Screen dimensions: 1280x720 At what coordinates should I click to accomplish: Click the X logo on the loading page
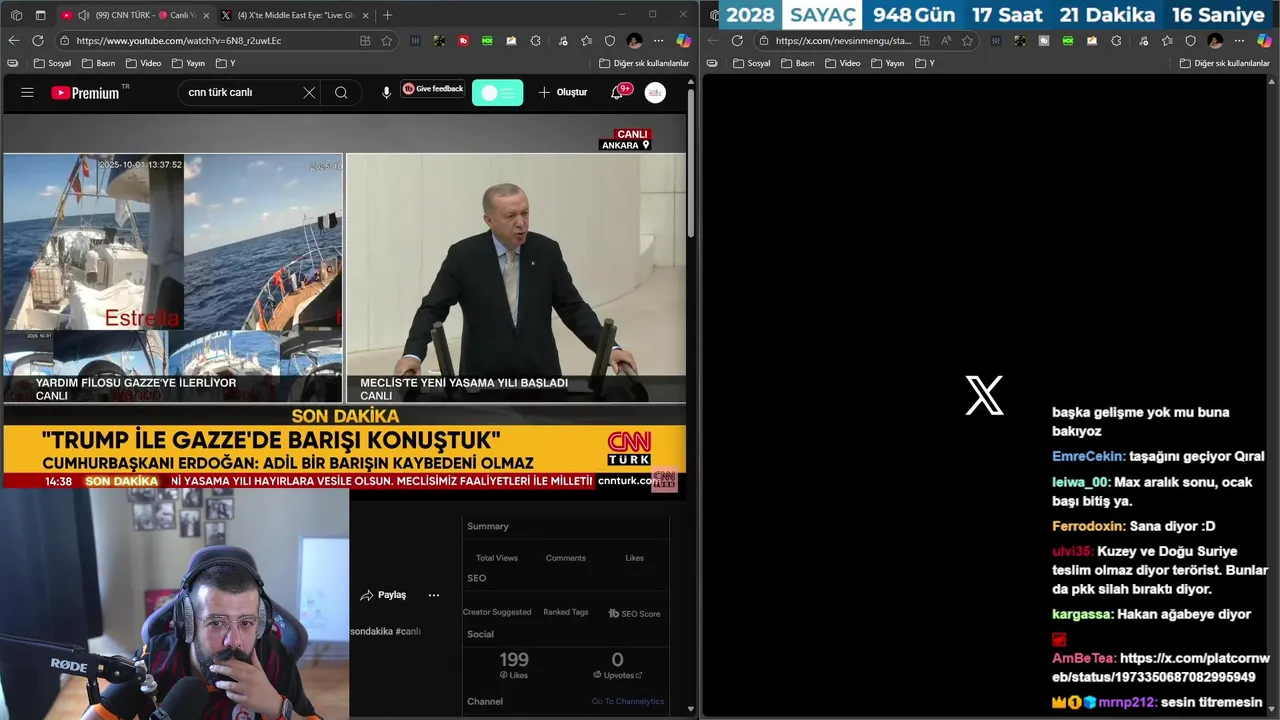[x=984, y=396]
